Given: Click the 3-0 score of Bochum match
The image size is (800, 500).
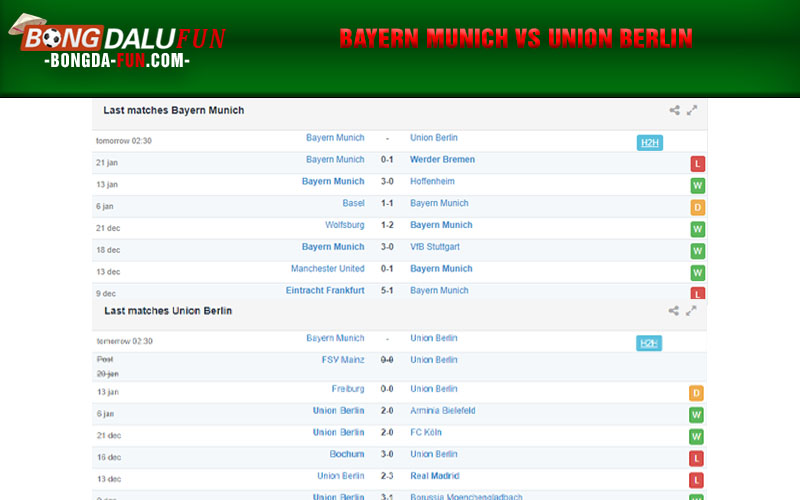Looking at the screenshot, I should [x=387, y=454].
